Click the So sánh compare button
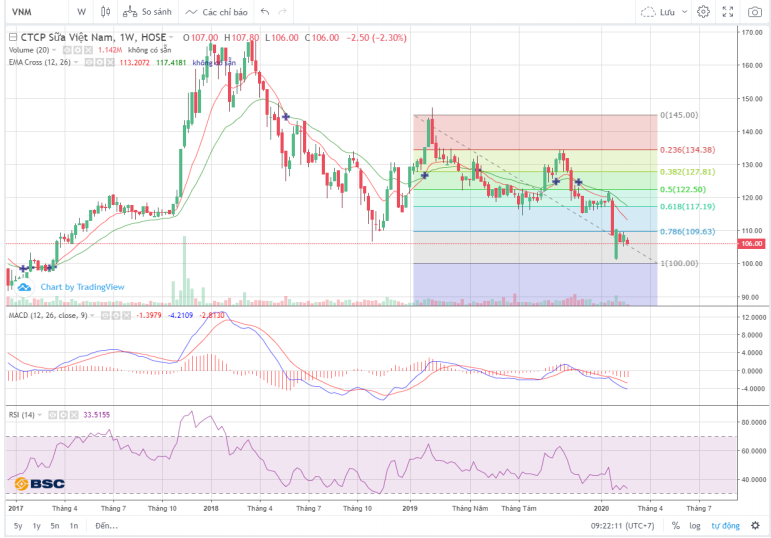This screenshot has height=538, width=771. tap(147, 12)
